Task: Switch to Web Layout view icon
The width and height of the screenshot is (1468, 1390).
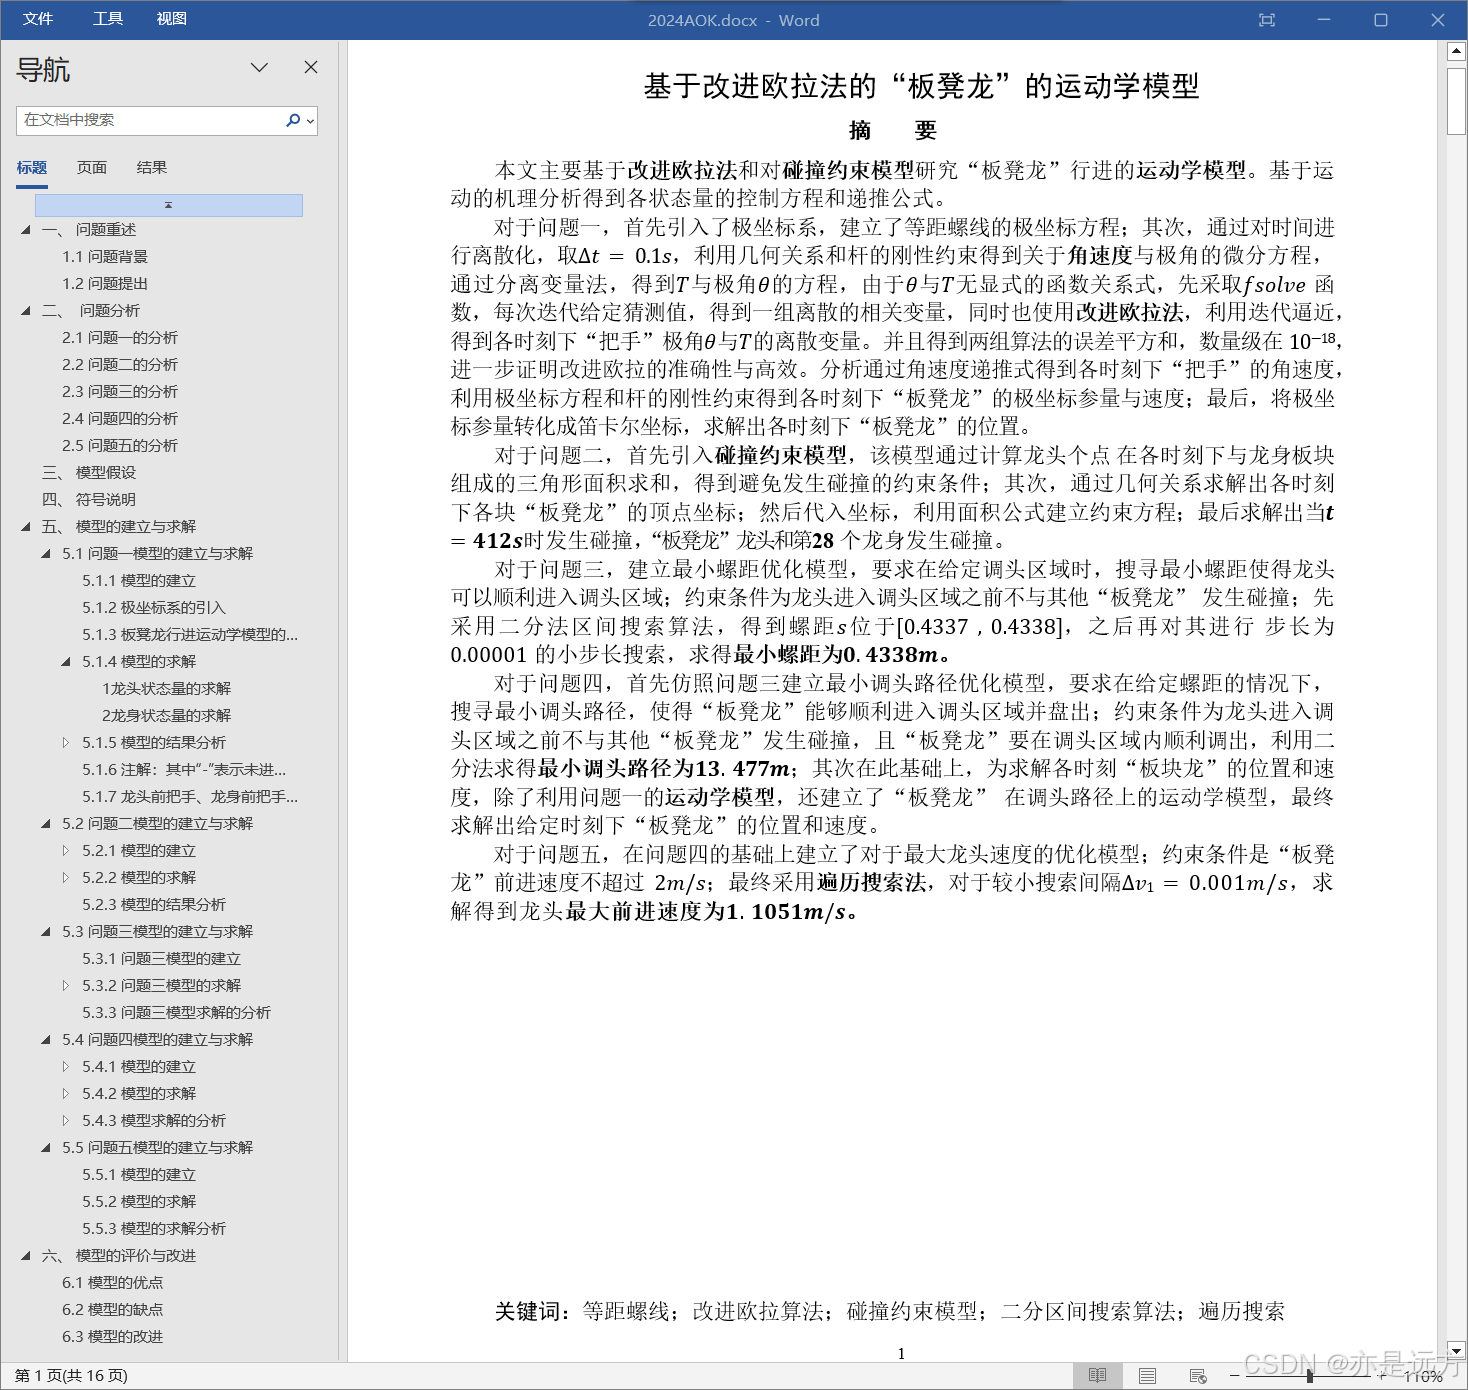Action: coord(1198,1376)
